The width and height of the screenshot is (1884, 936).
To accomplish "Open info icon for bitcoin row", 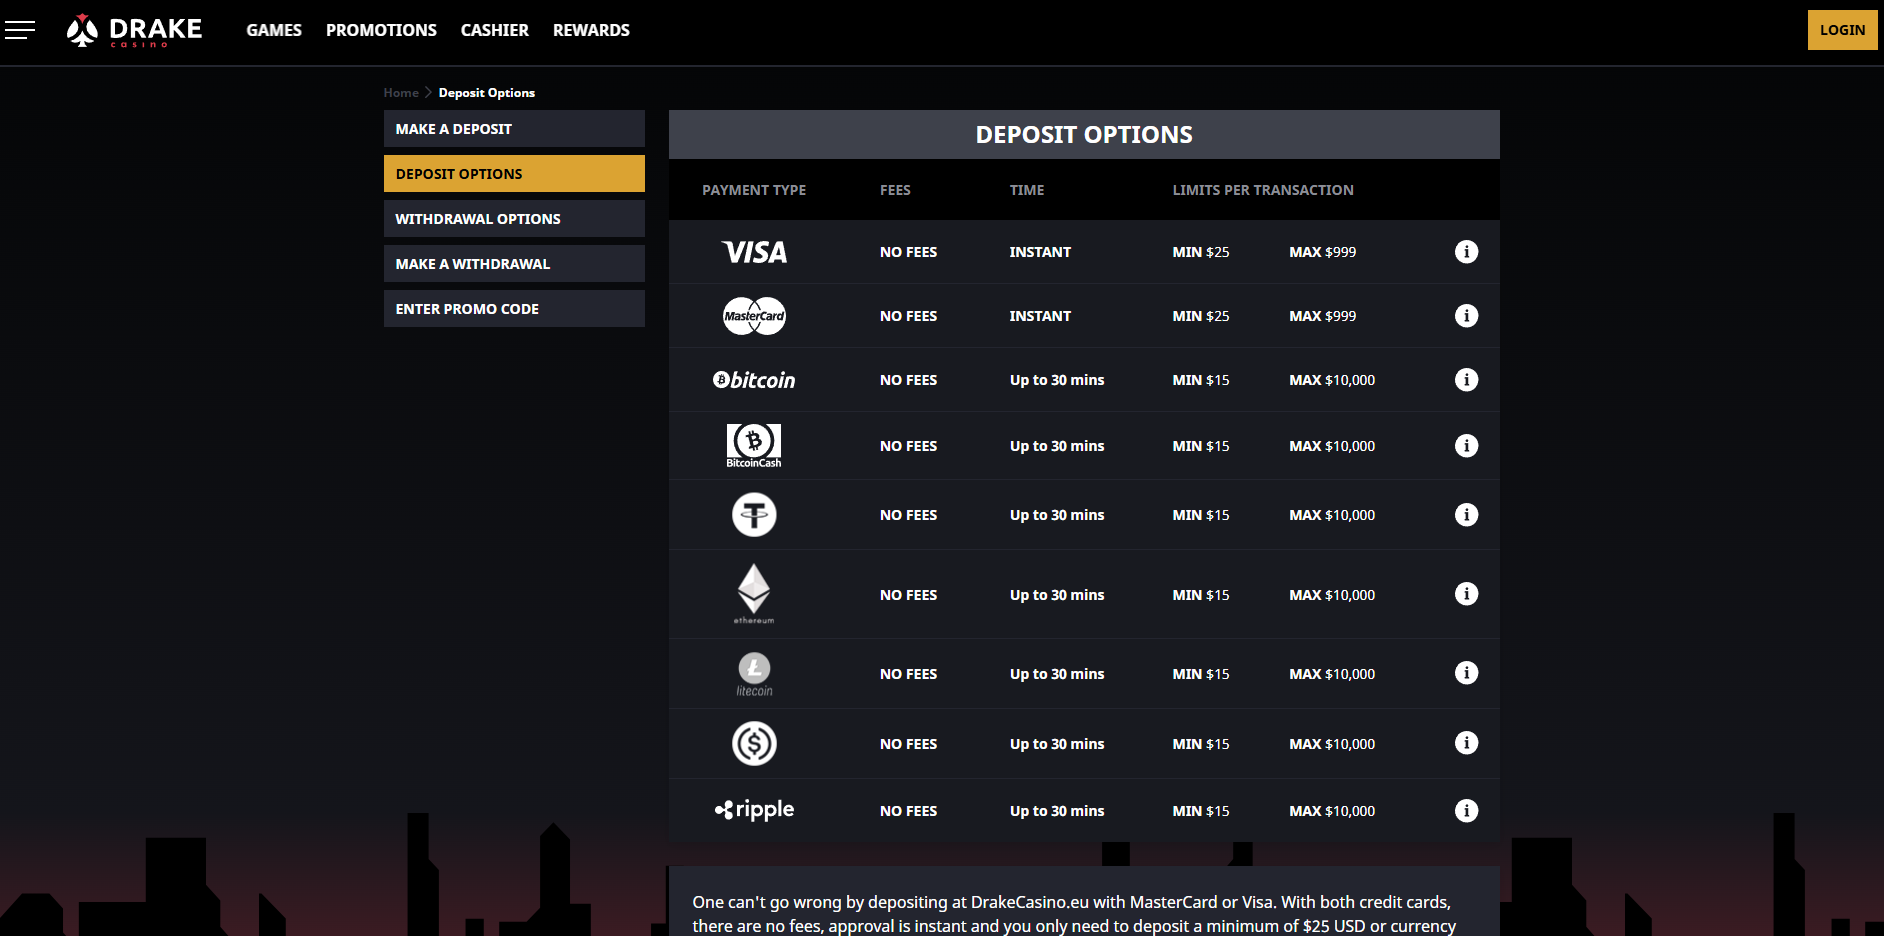I will 1466,380.
